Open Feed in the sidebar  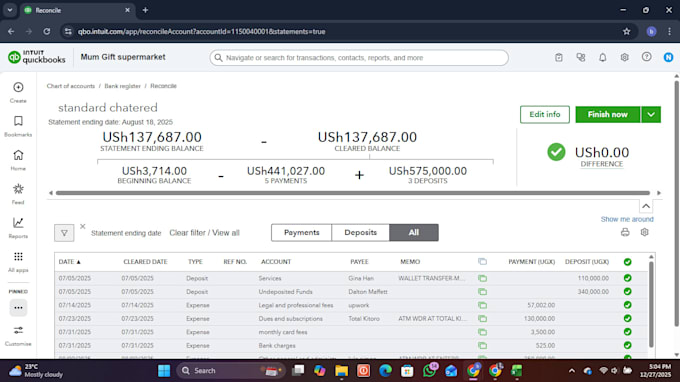coord(18,194)
